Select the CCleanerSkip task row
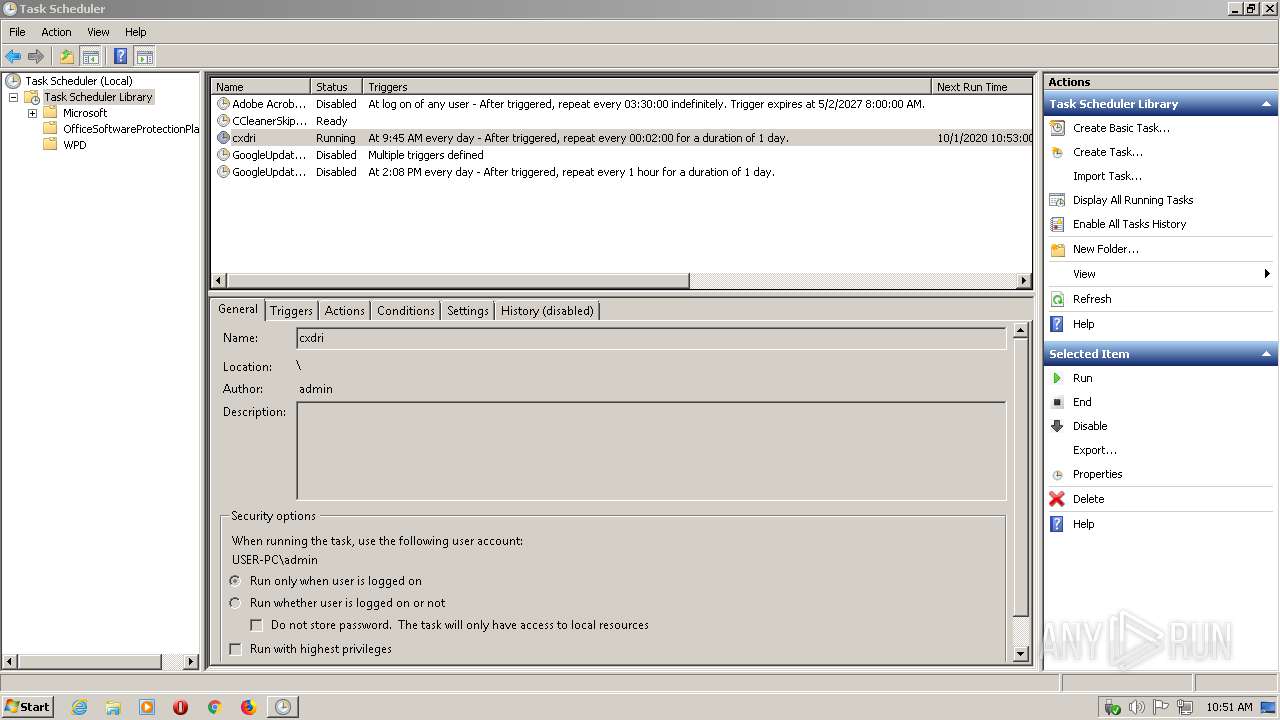This screenshot has width=1280, height=720. coord(621,121)
